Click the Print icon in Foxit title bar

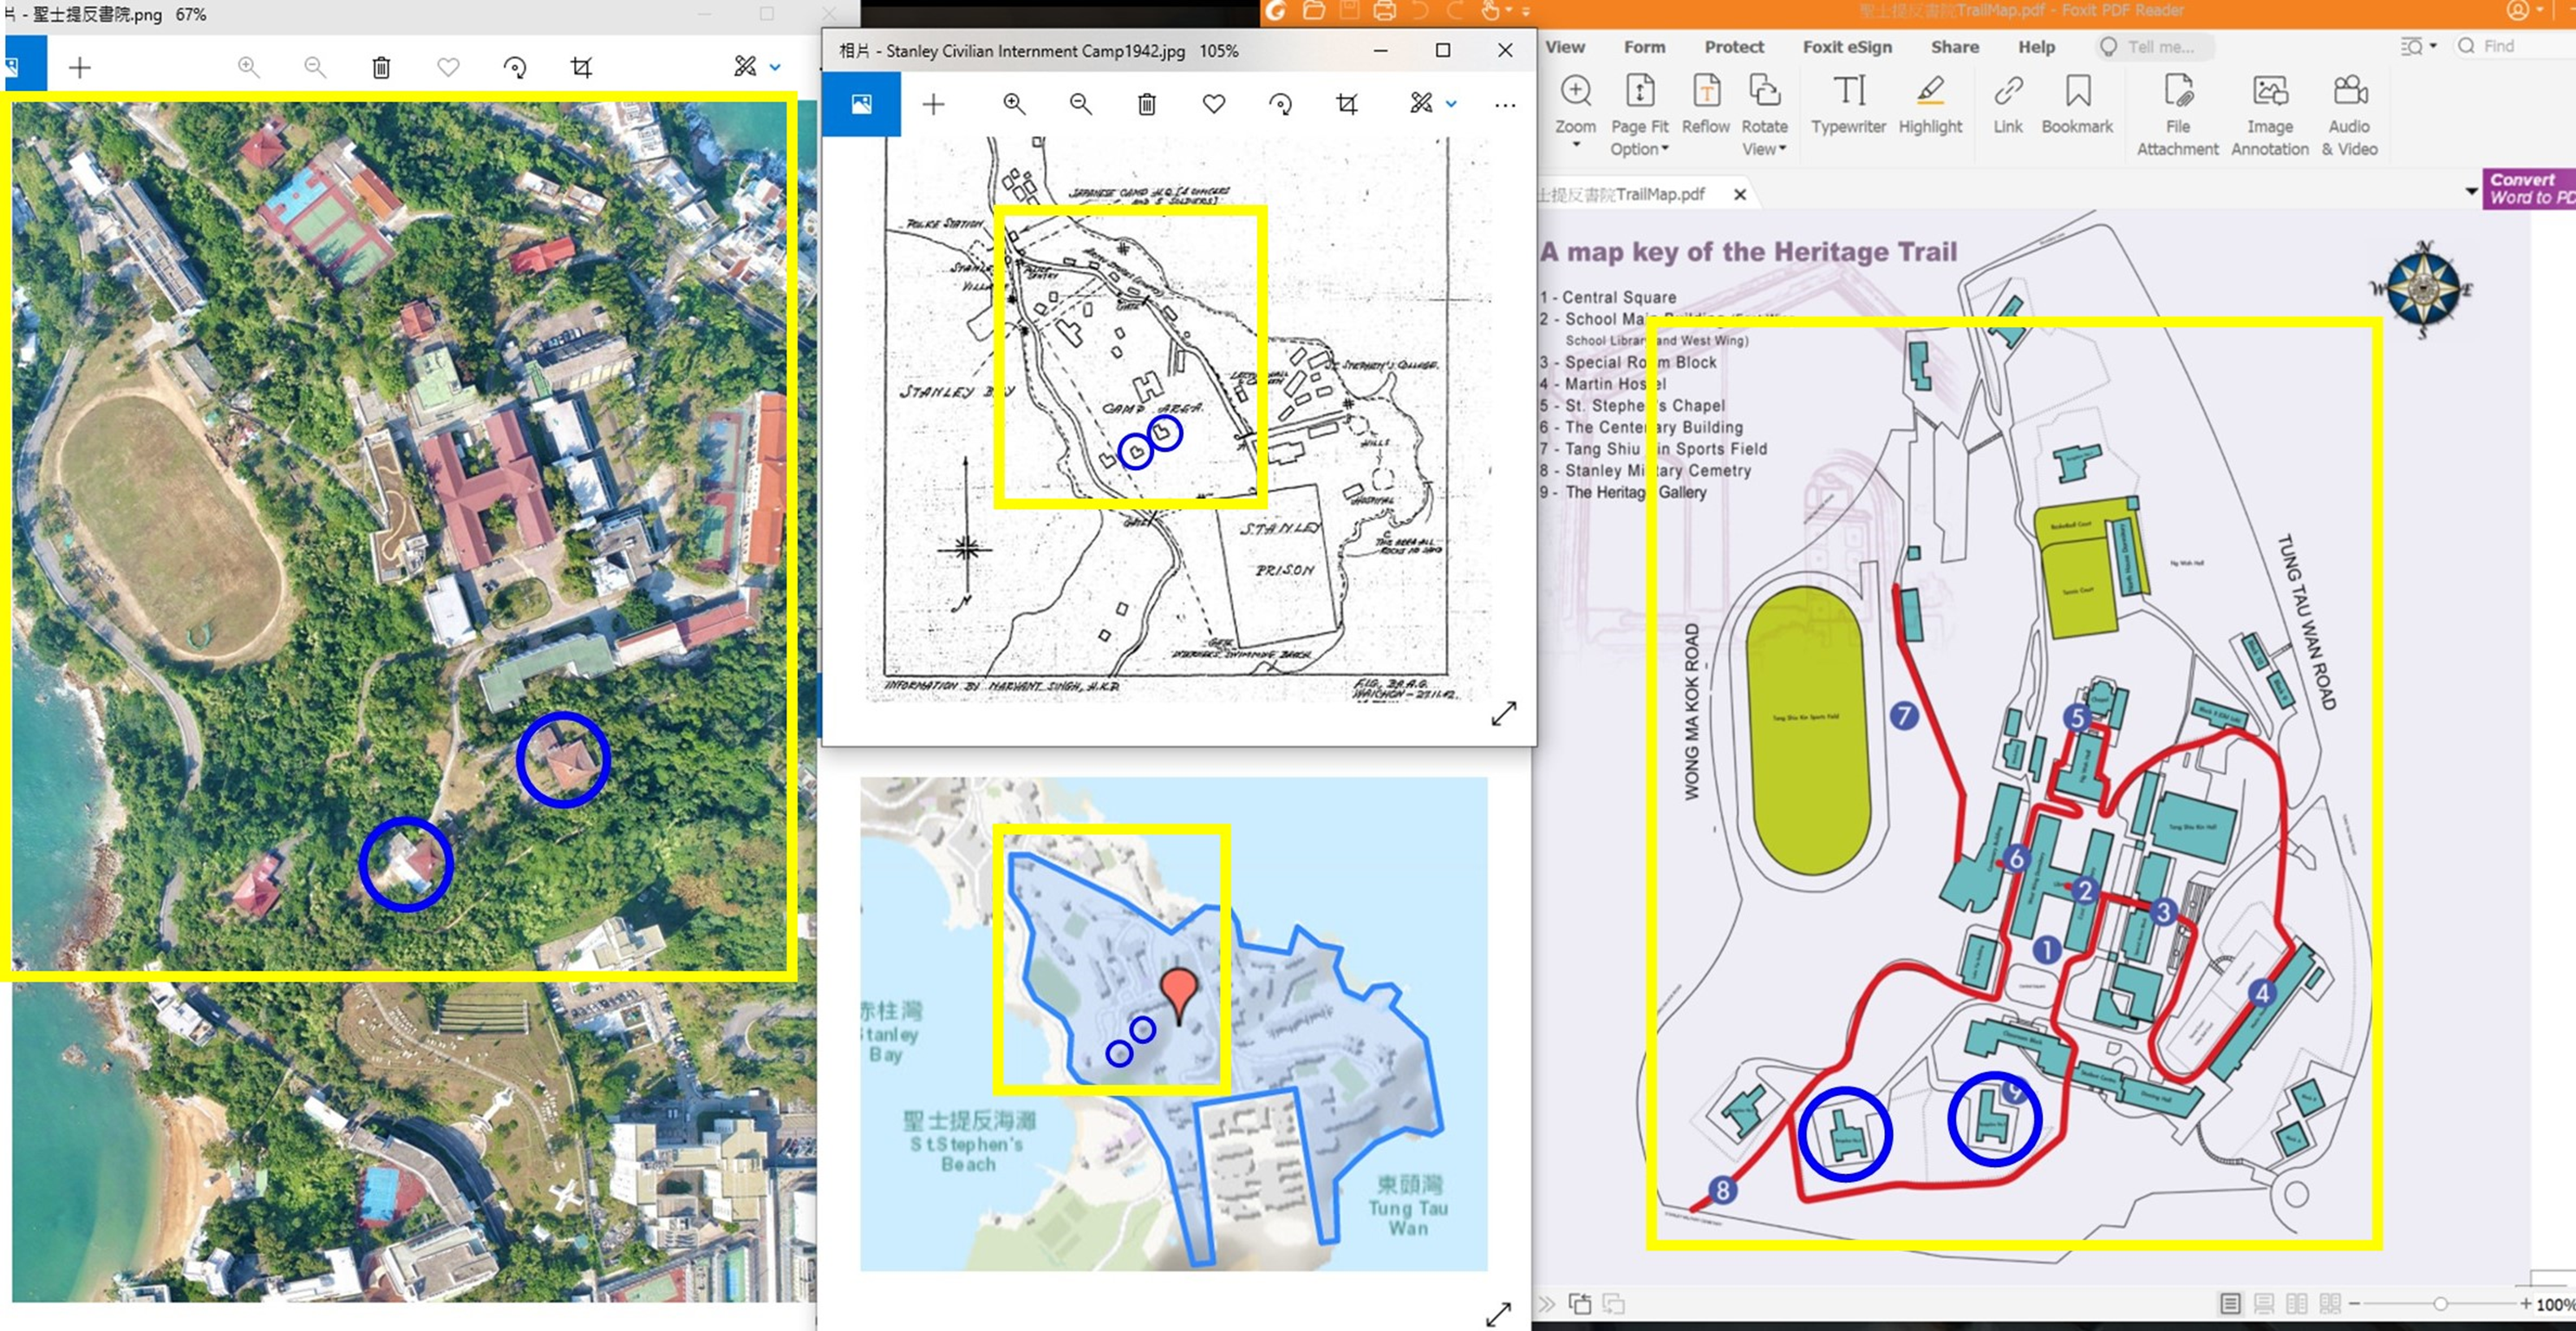[x=1384, y=11]
